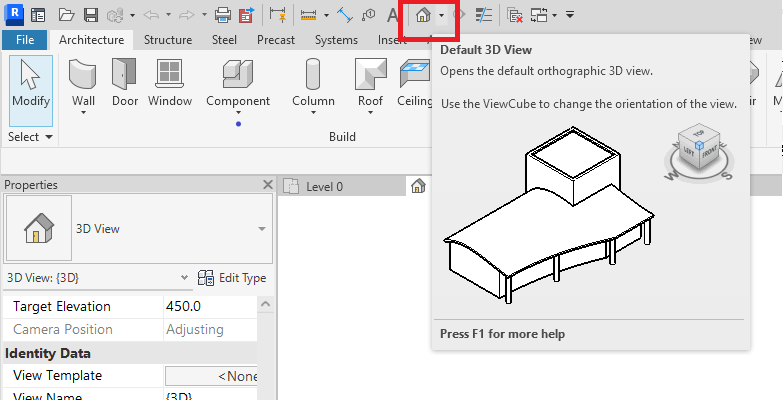783x400 pixels.
Task: Close the Properties panel
Action: (x=268, y=185)
